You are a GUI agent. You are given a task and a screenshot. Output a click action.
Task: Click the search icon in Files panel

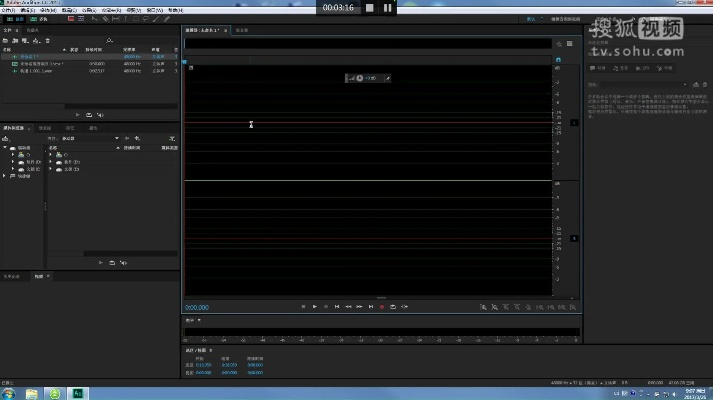point(109,40)
